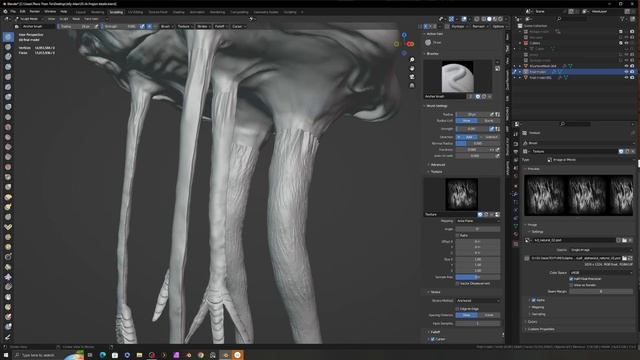Screen dimensions: 640x360
Task: Adjust the Normal Radius slider
Action: coord(478,144)
